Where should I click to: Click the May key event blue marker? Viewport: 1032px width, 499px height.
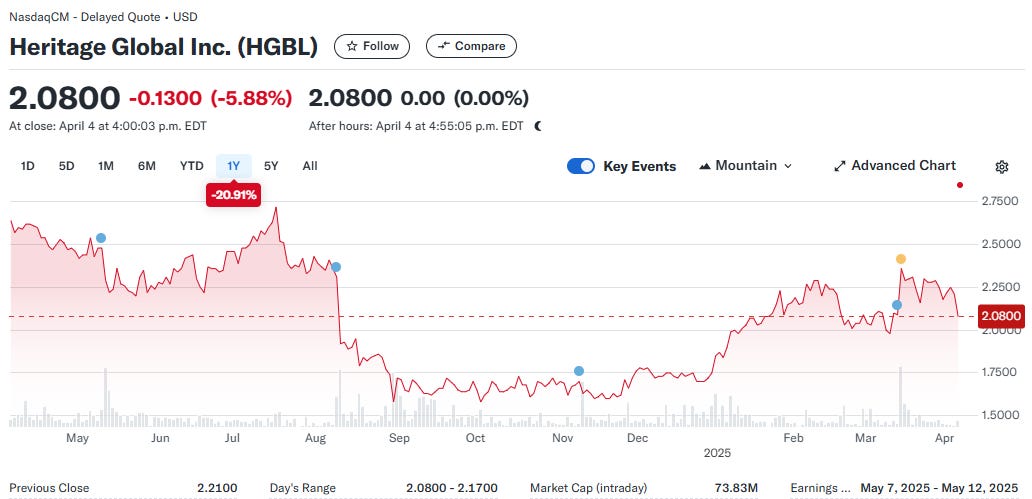tap(101, 238)
